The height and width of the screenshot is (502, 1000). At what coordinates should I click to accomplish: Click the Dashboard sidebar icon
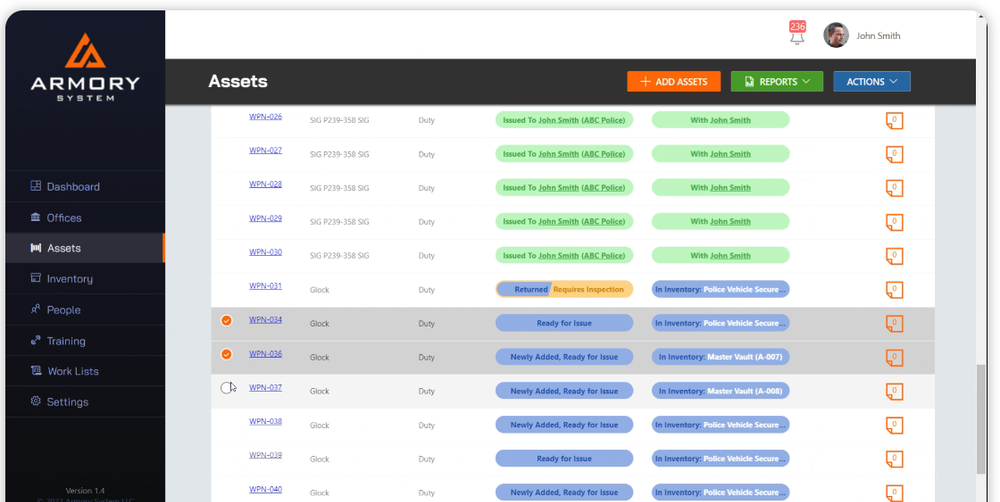click(x=36, y=186)
